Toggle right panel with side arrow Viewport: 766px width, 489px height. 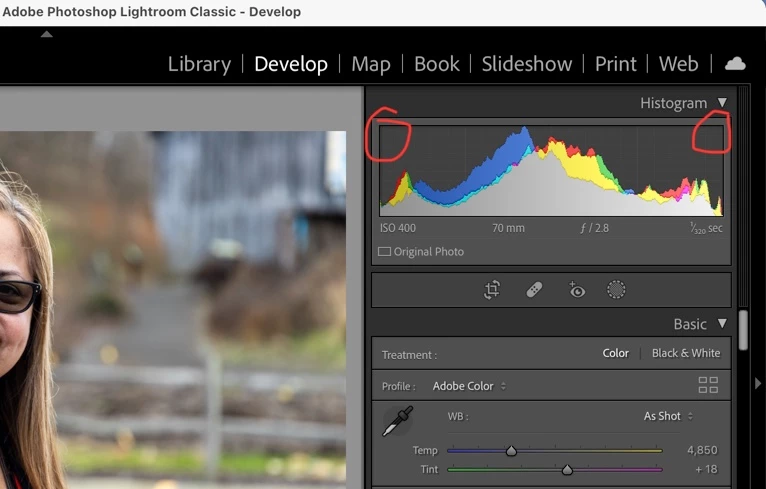pyautogui.click(x=758, y=383)
